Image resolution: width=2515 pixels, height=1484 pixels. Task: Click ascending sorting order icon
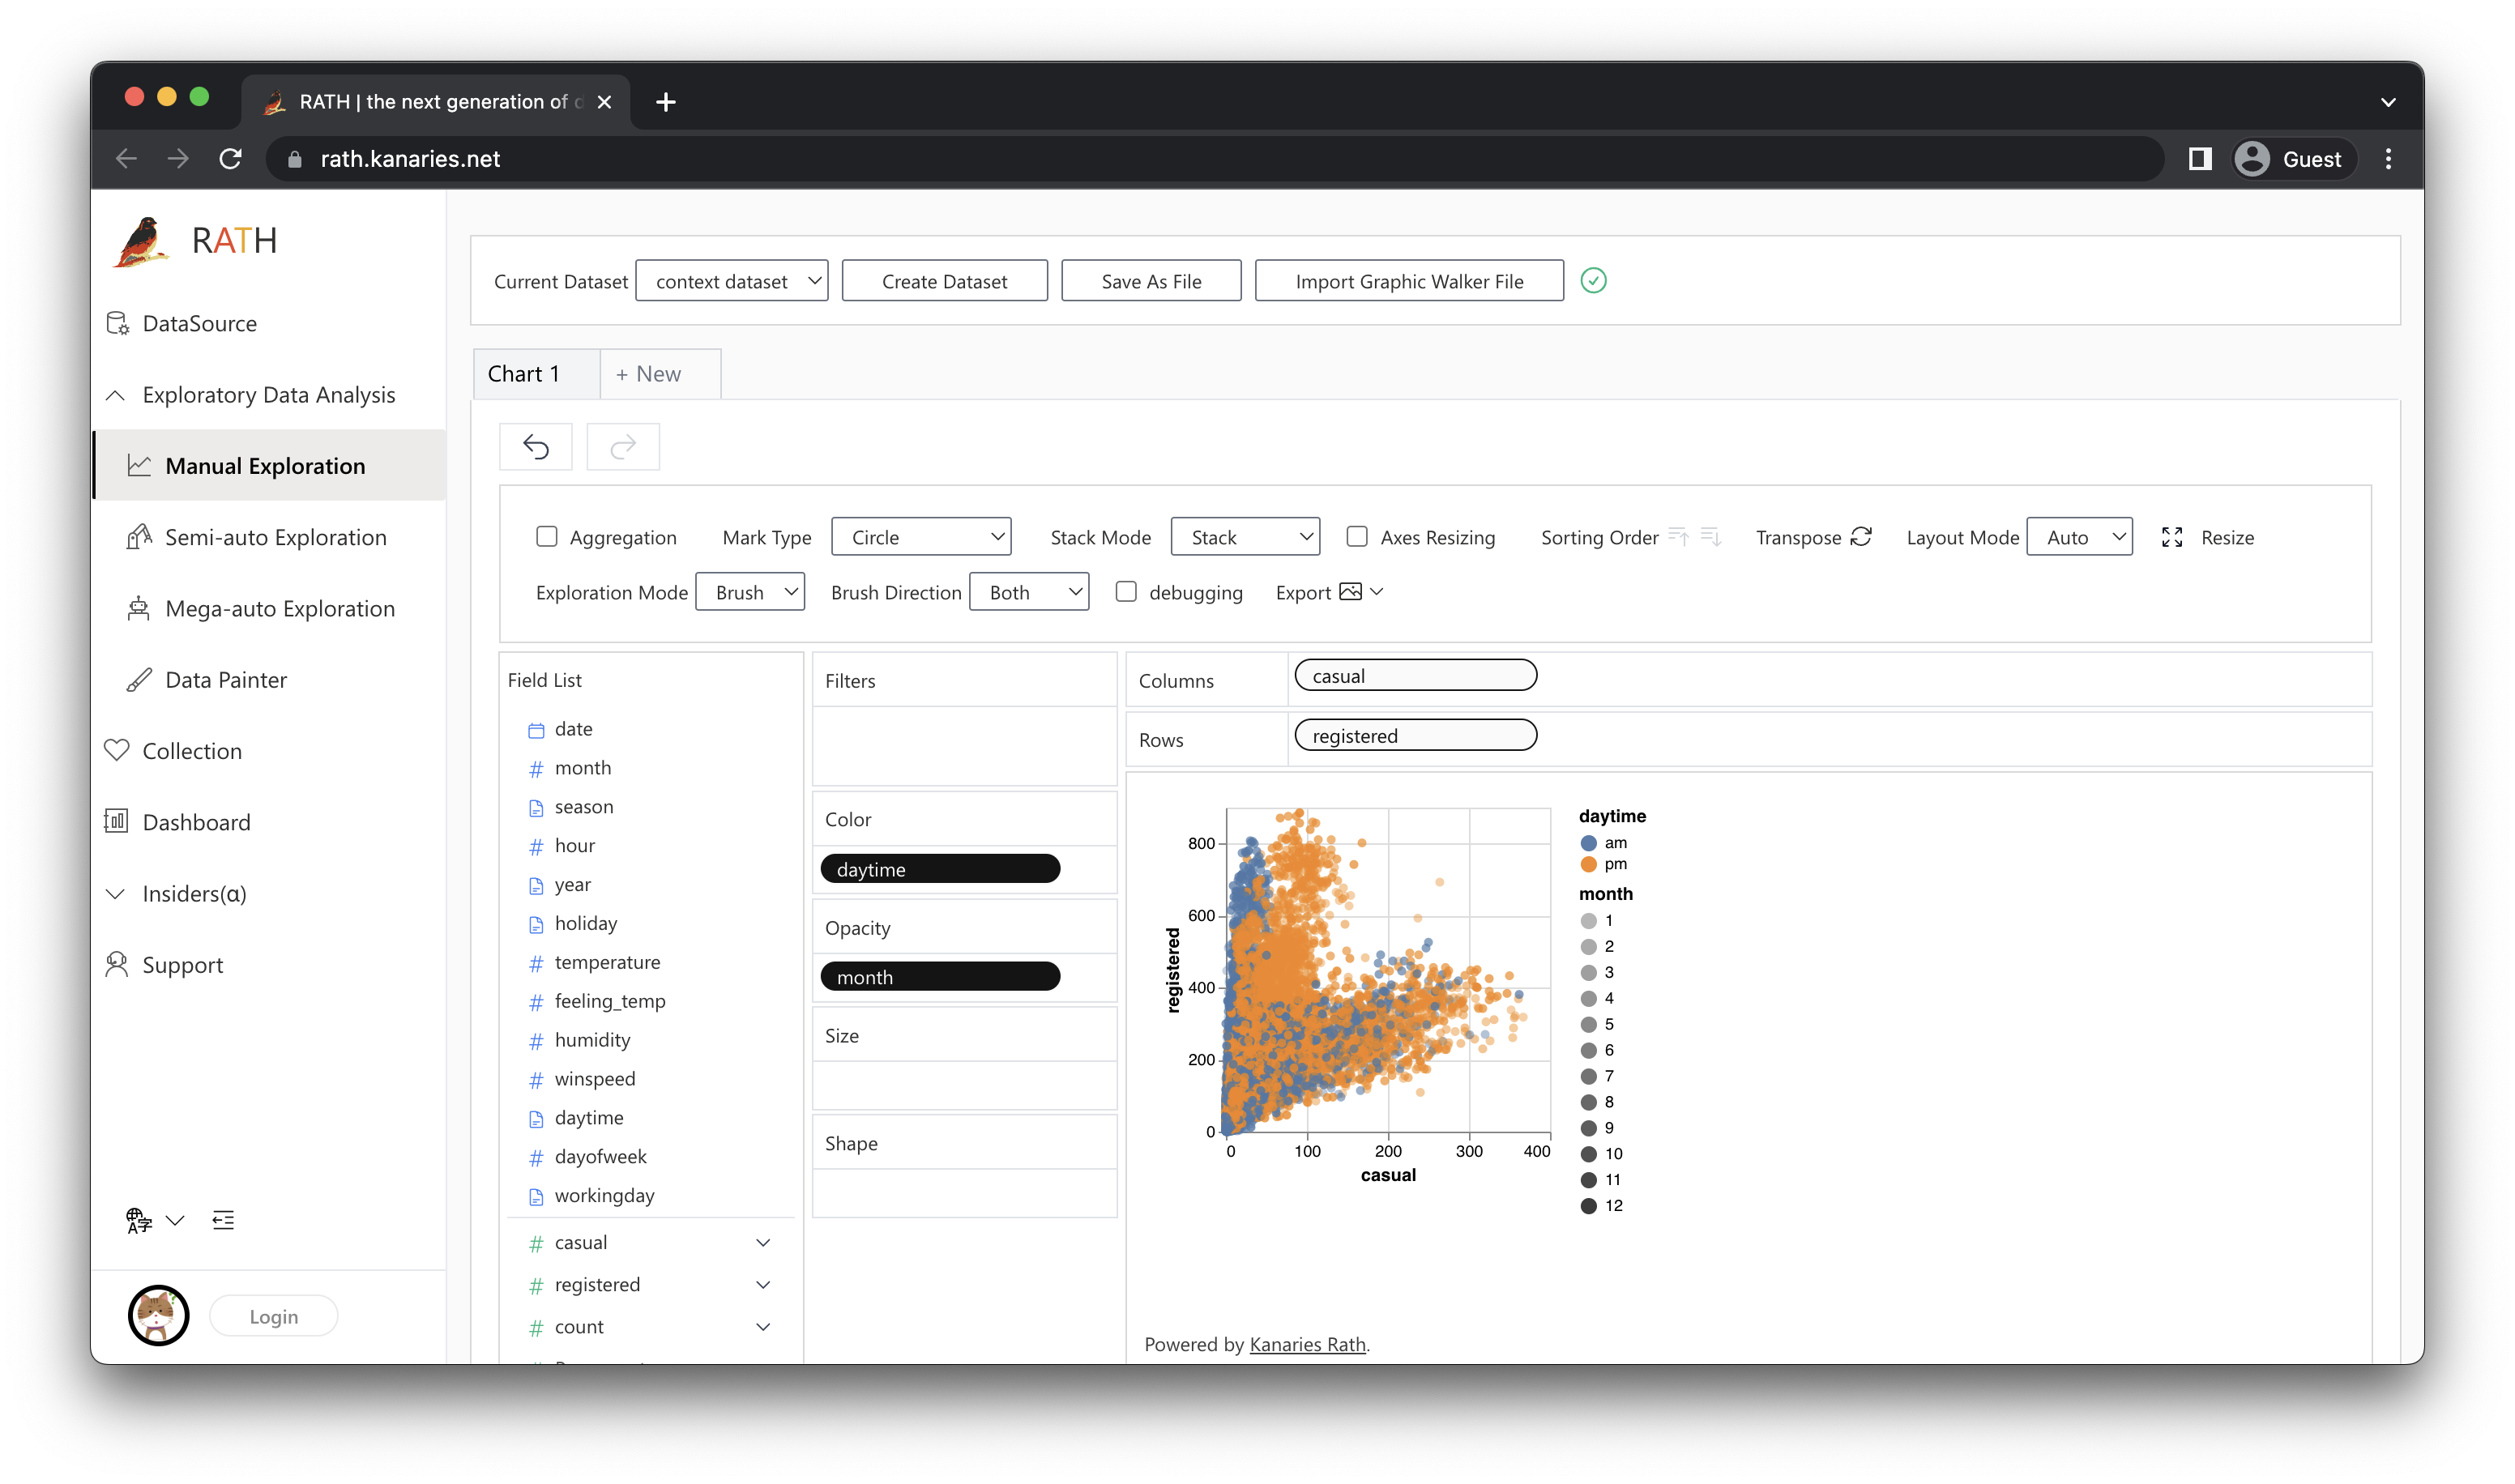coord(1679,537)
